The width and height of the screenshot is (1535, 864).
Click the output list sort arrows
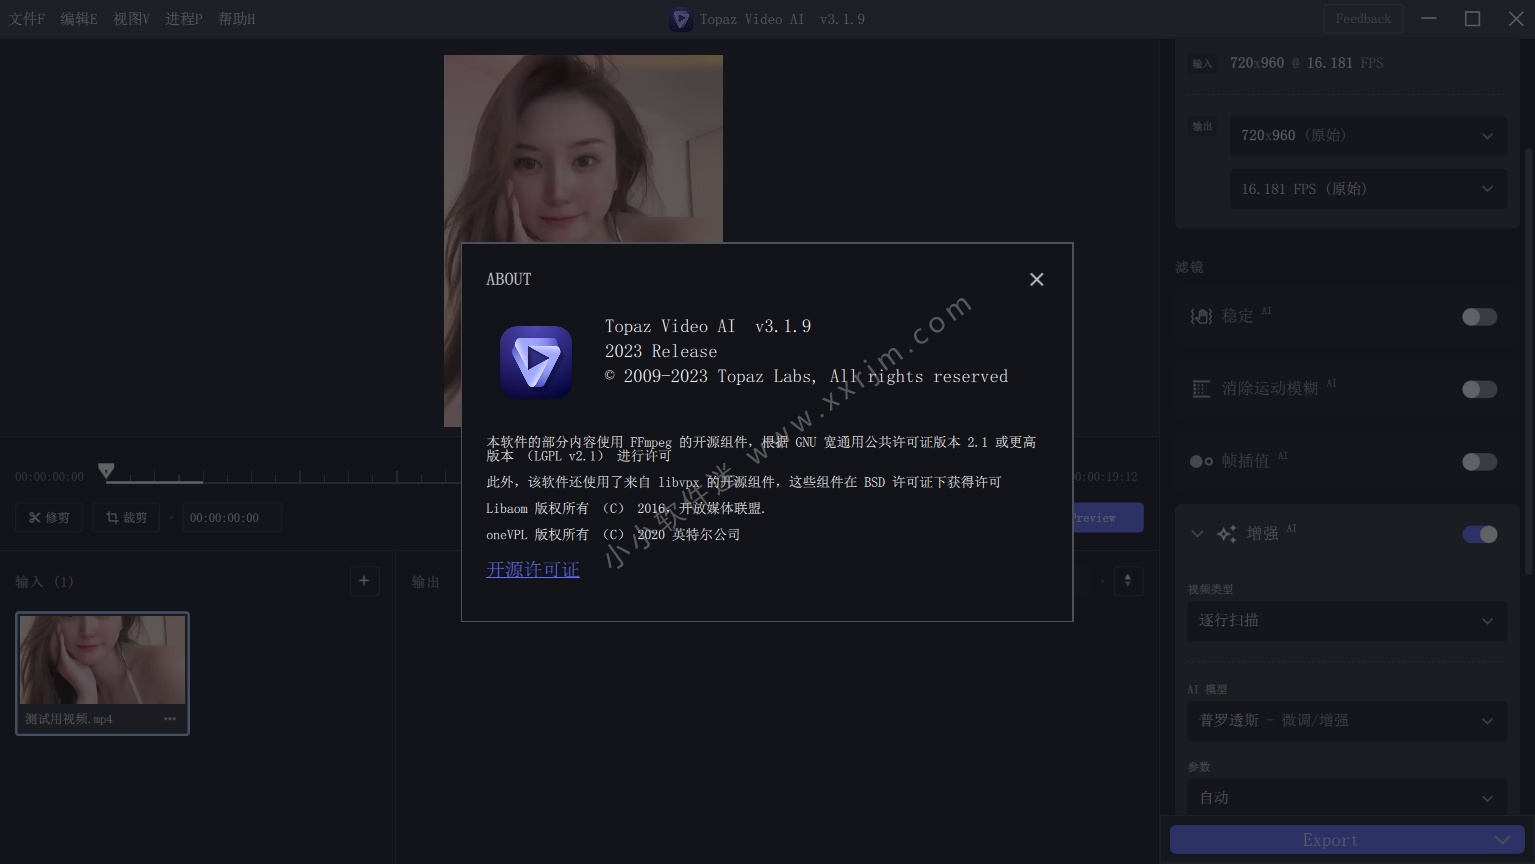pyautogui.click(x=1128, y=581)
